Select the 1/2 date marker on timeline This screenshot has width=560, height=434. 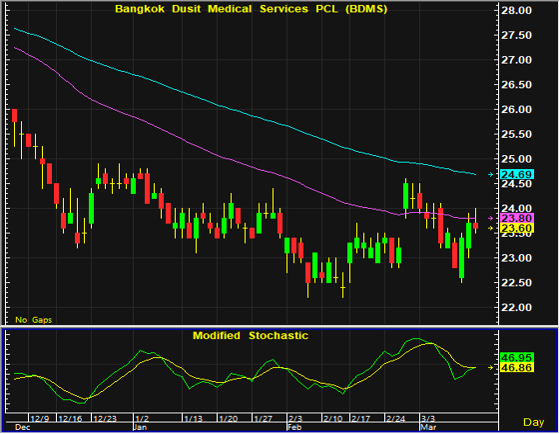142,418
